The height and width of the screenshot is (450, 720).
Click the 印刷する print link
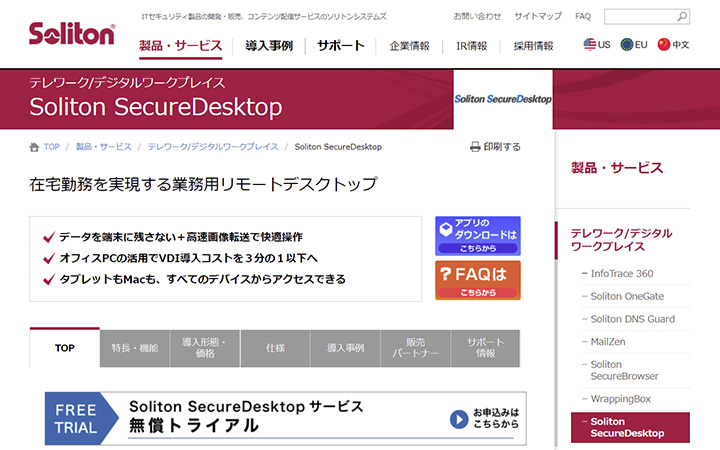pos(502,147)
